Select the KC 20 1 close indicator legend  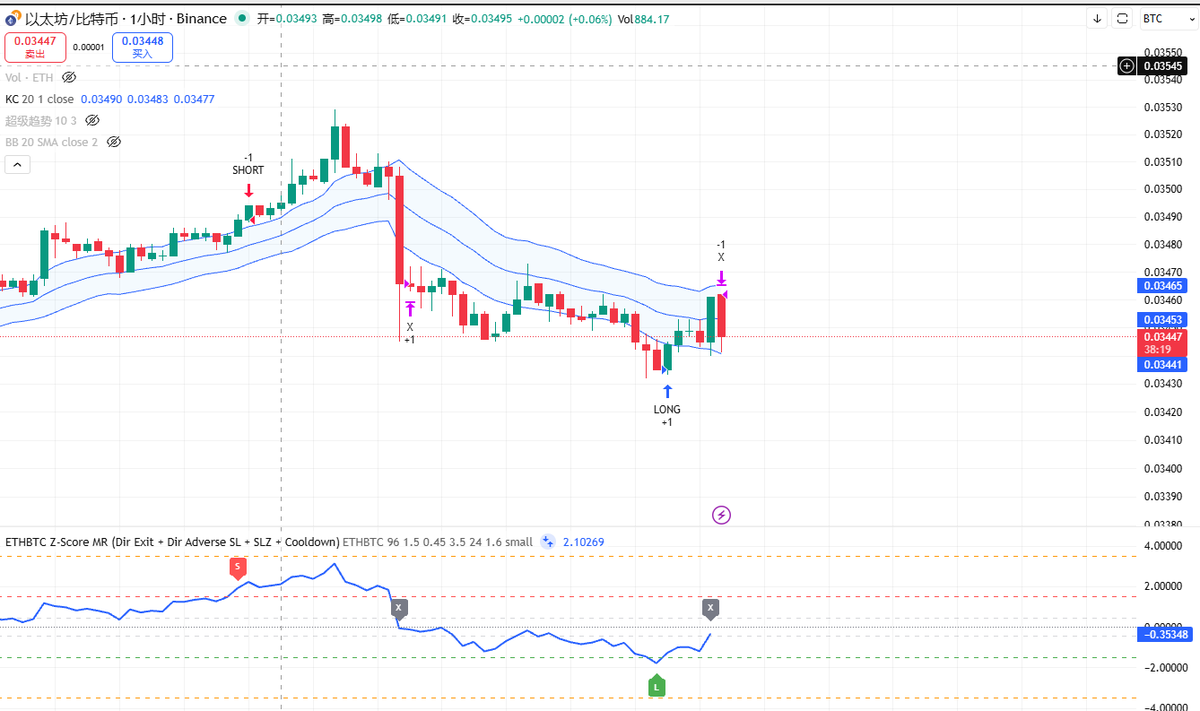tap(40, 99)
